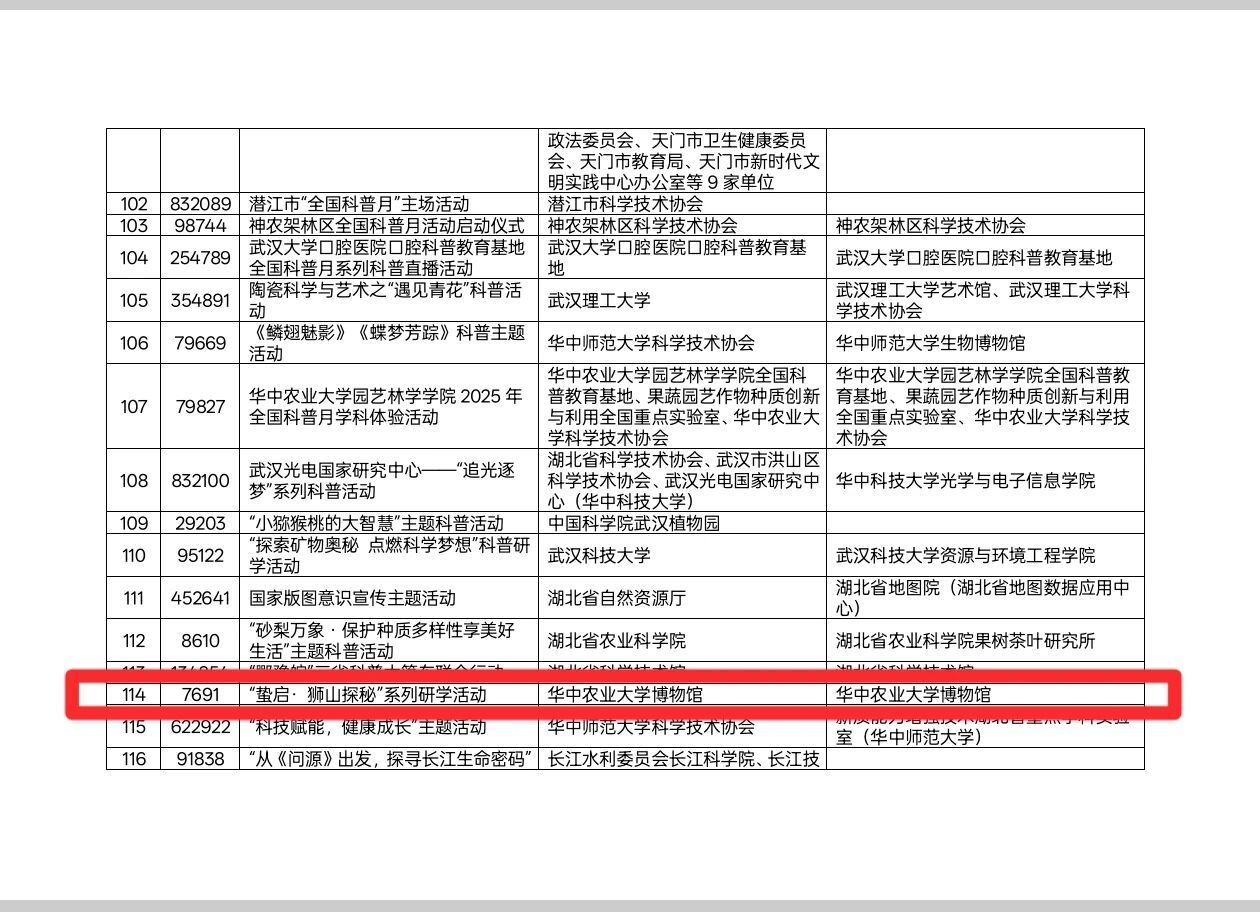Click 华中农业大学博物馆 in the last column
Screen dimensions: 1260x914
(913, 694)
